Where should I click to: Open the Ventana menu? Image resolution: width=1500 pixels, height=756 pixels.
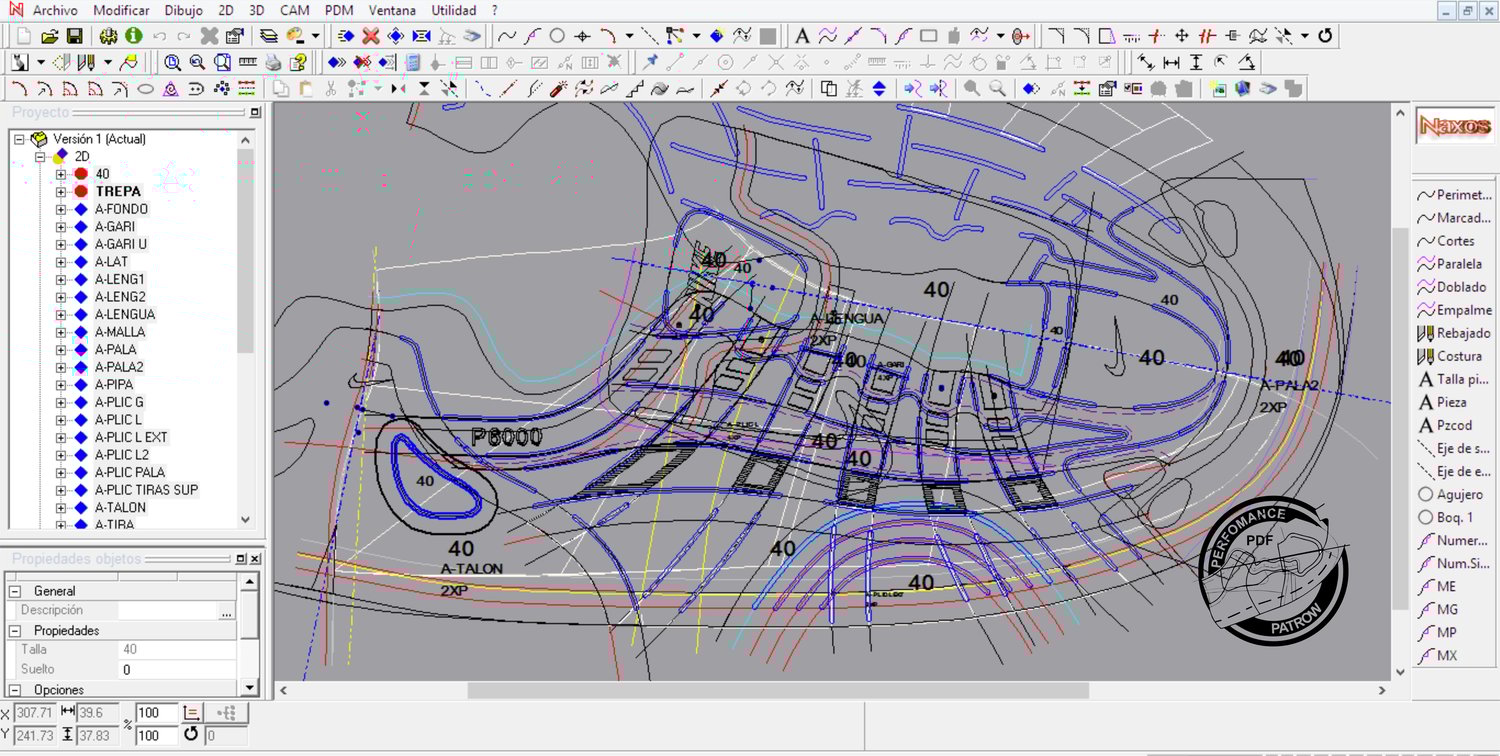coord(392,10)
